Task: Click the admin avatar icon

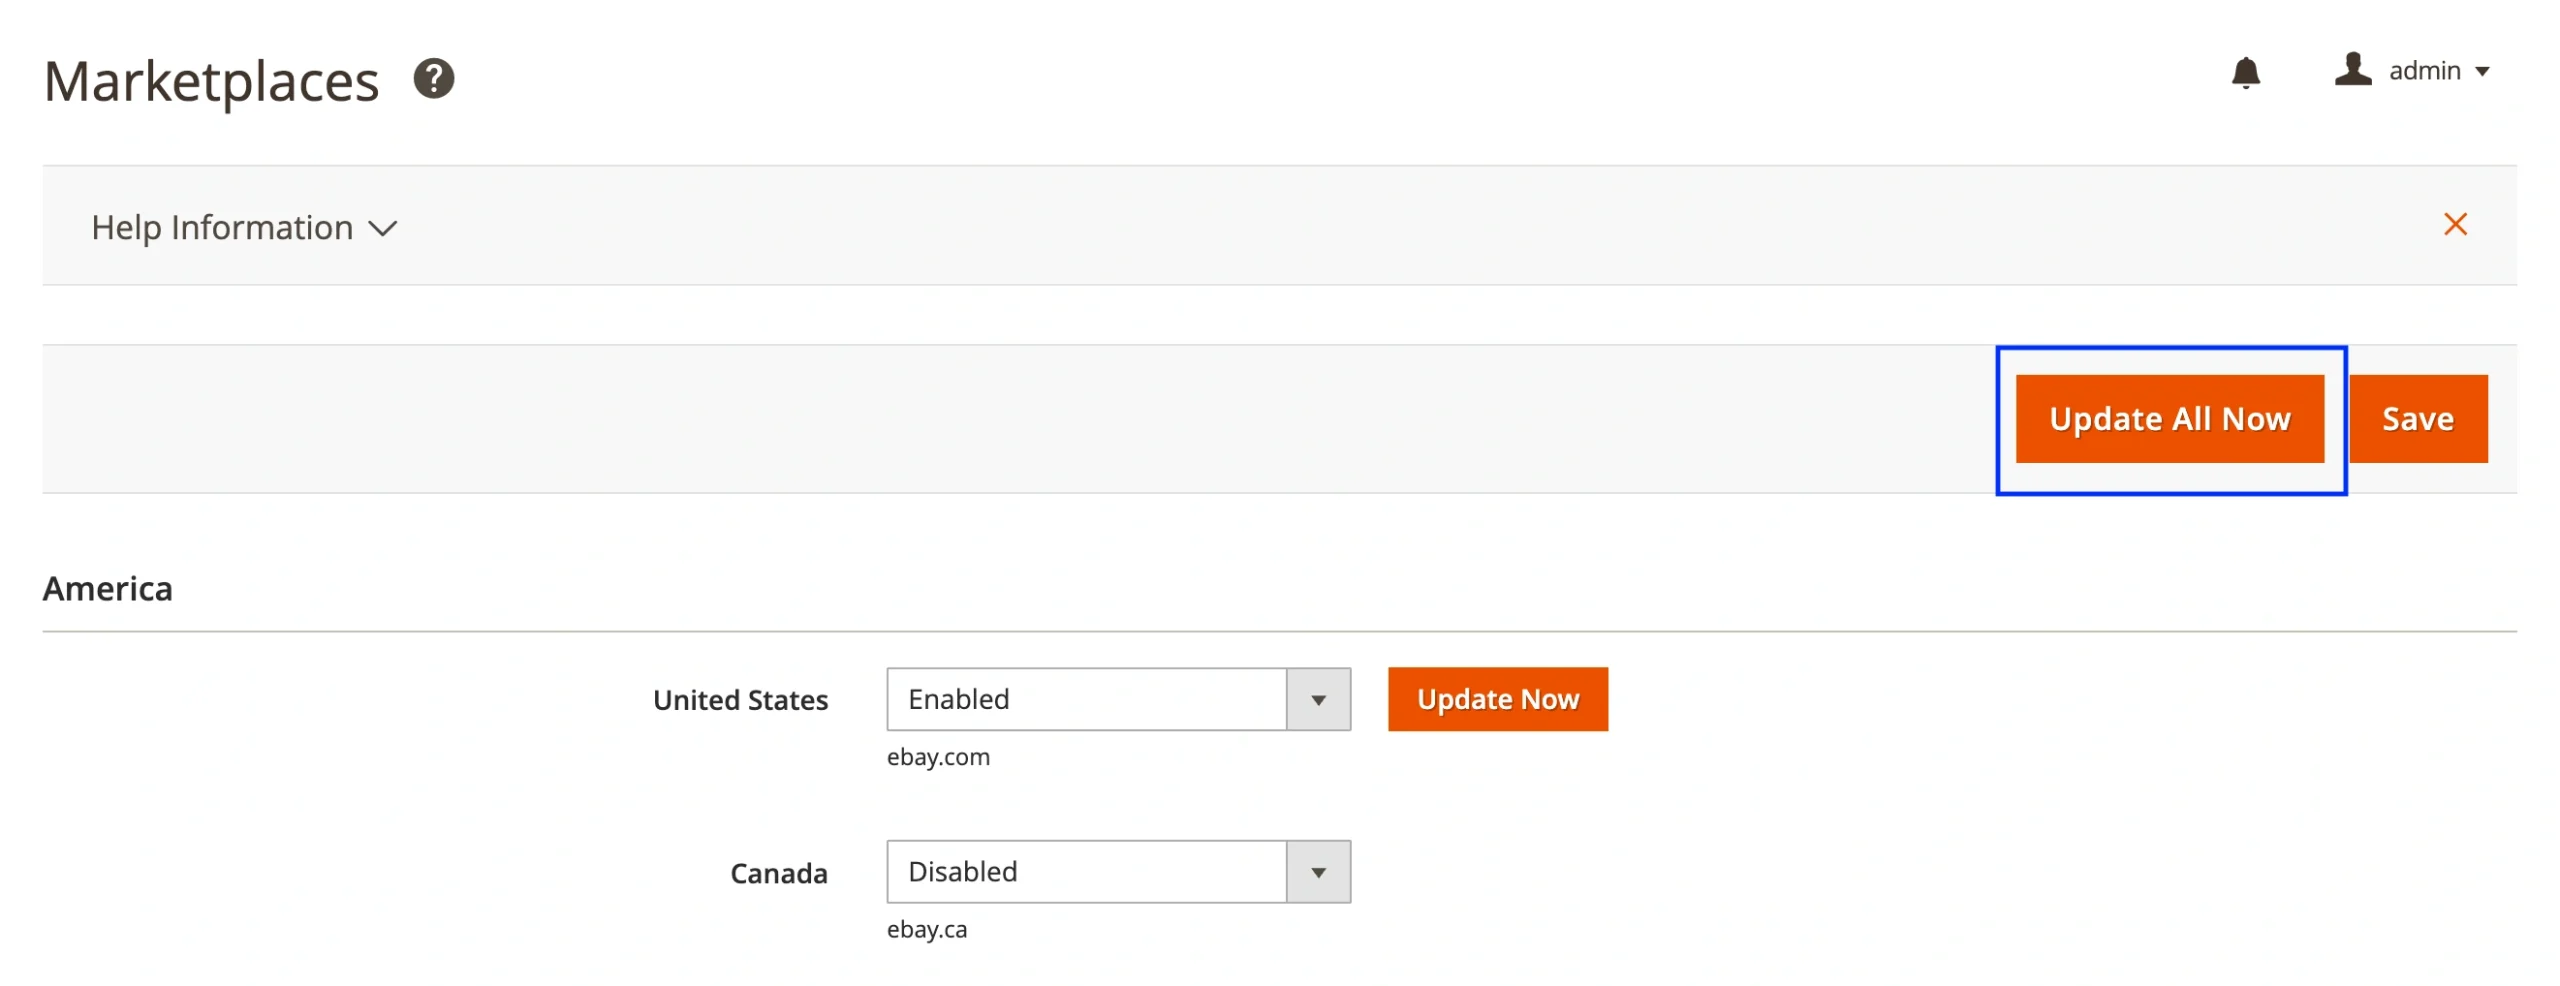Action: (x=2354, y=70)
